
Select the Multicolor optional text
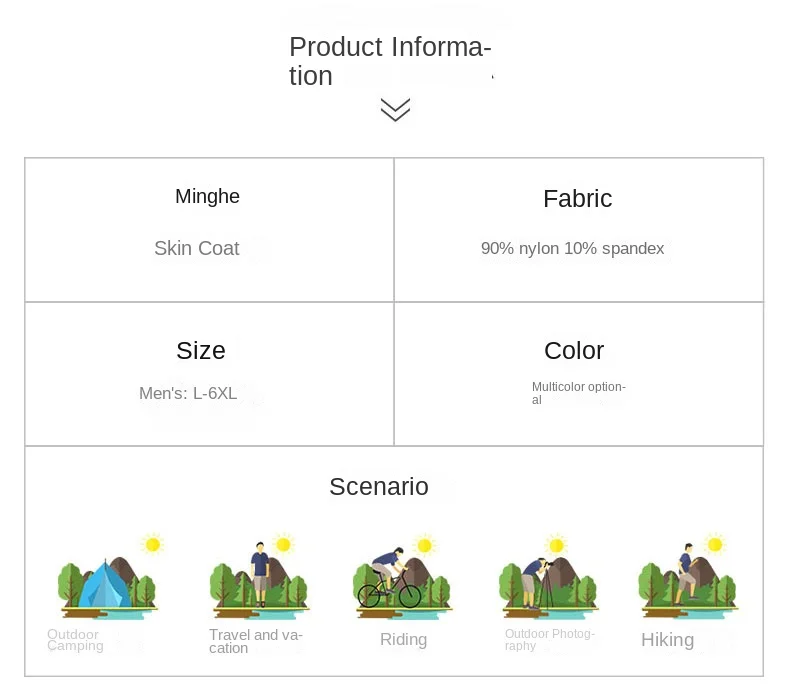579,393
